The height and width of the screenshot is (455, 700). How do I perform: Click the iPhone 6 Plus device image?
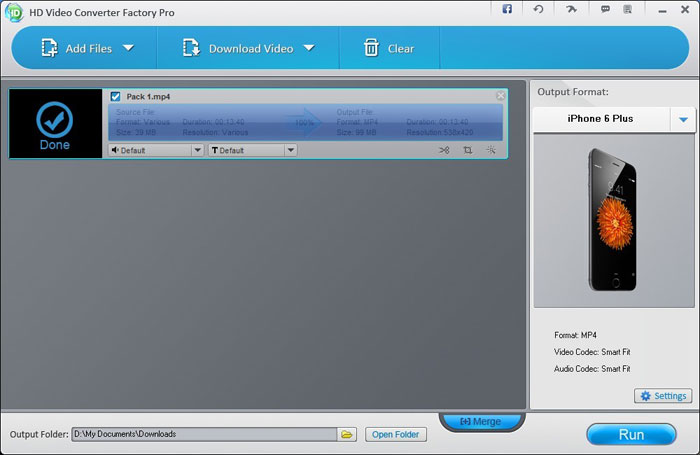(x=614, y=220)
